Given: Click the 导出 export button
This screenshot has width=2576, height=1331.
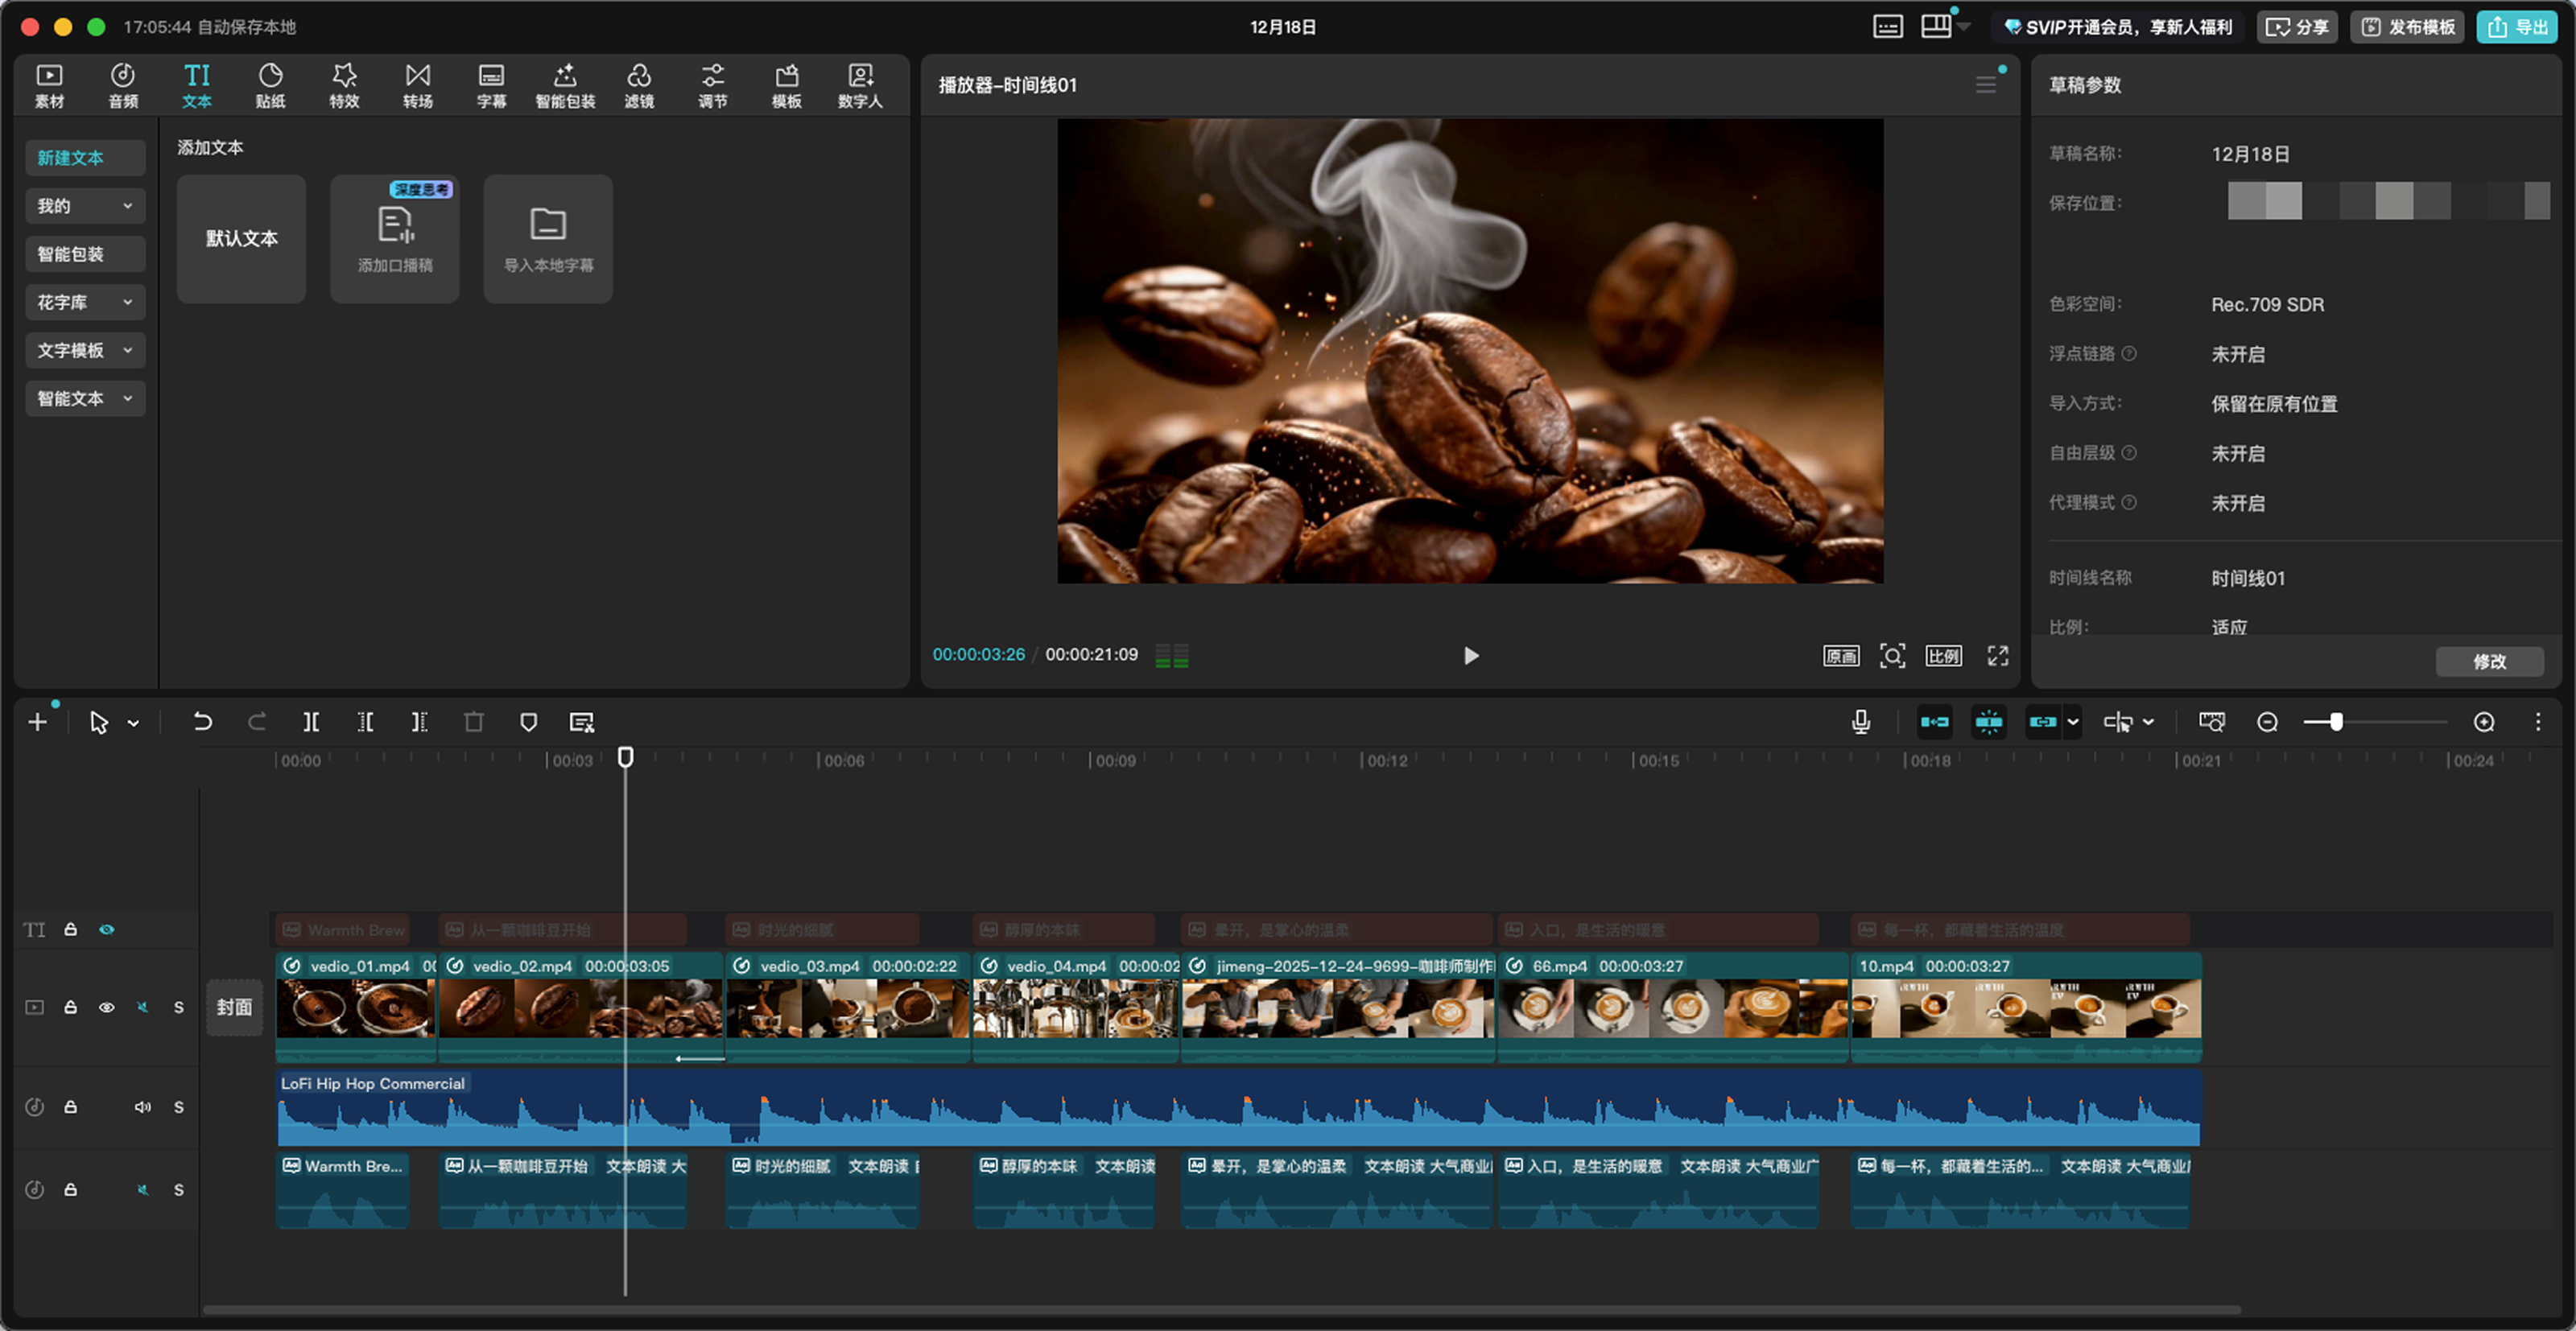Looking at the screenshot, I should pyautogui.click(x=2516, y=27).
